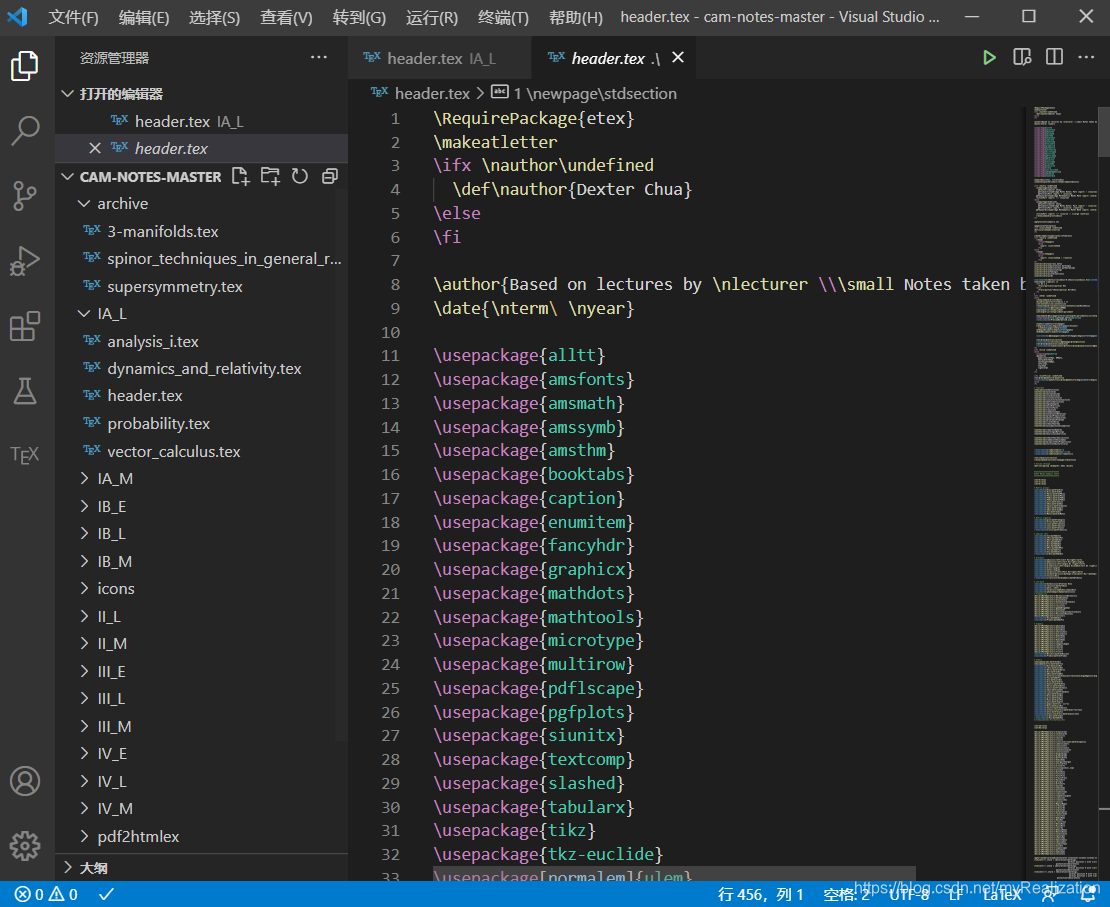1110x907 pixels.
Task: Click line number 20 in gutter
Action: 391,569
